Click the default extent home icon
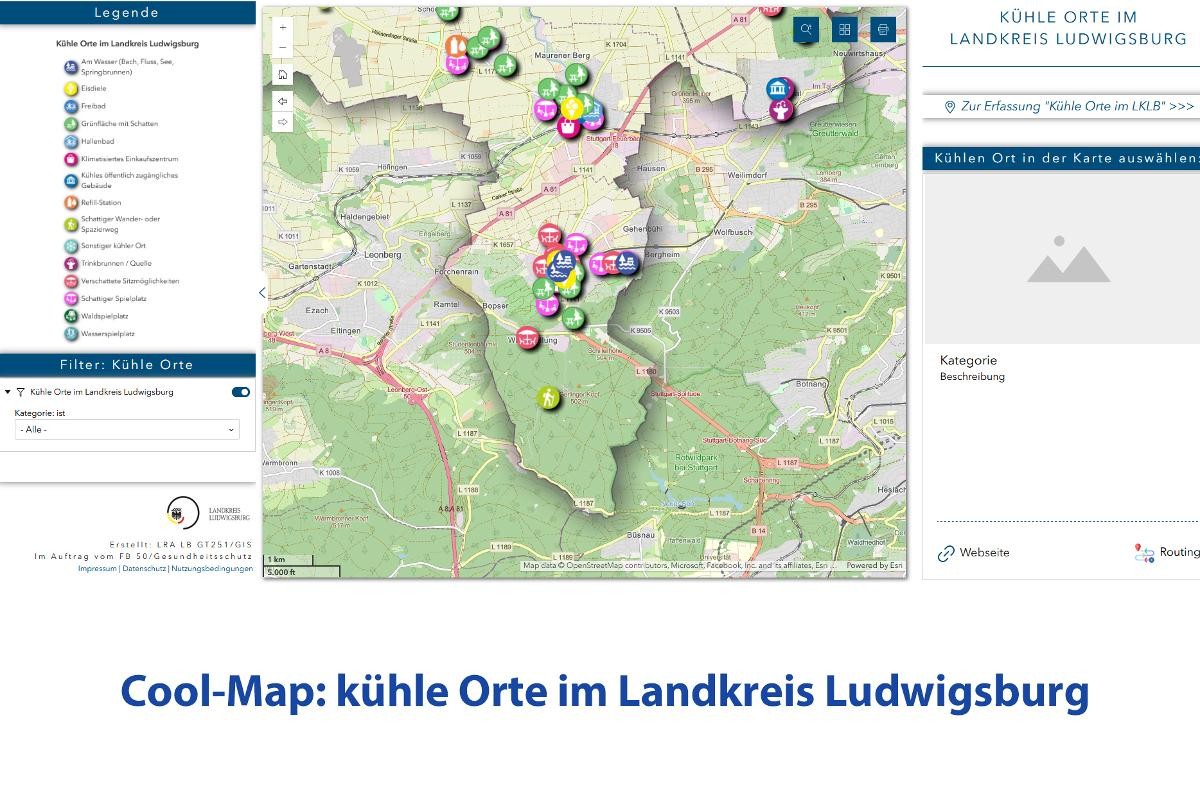1200x797 pixels. (x=284, y=74)
